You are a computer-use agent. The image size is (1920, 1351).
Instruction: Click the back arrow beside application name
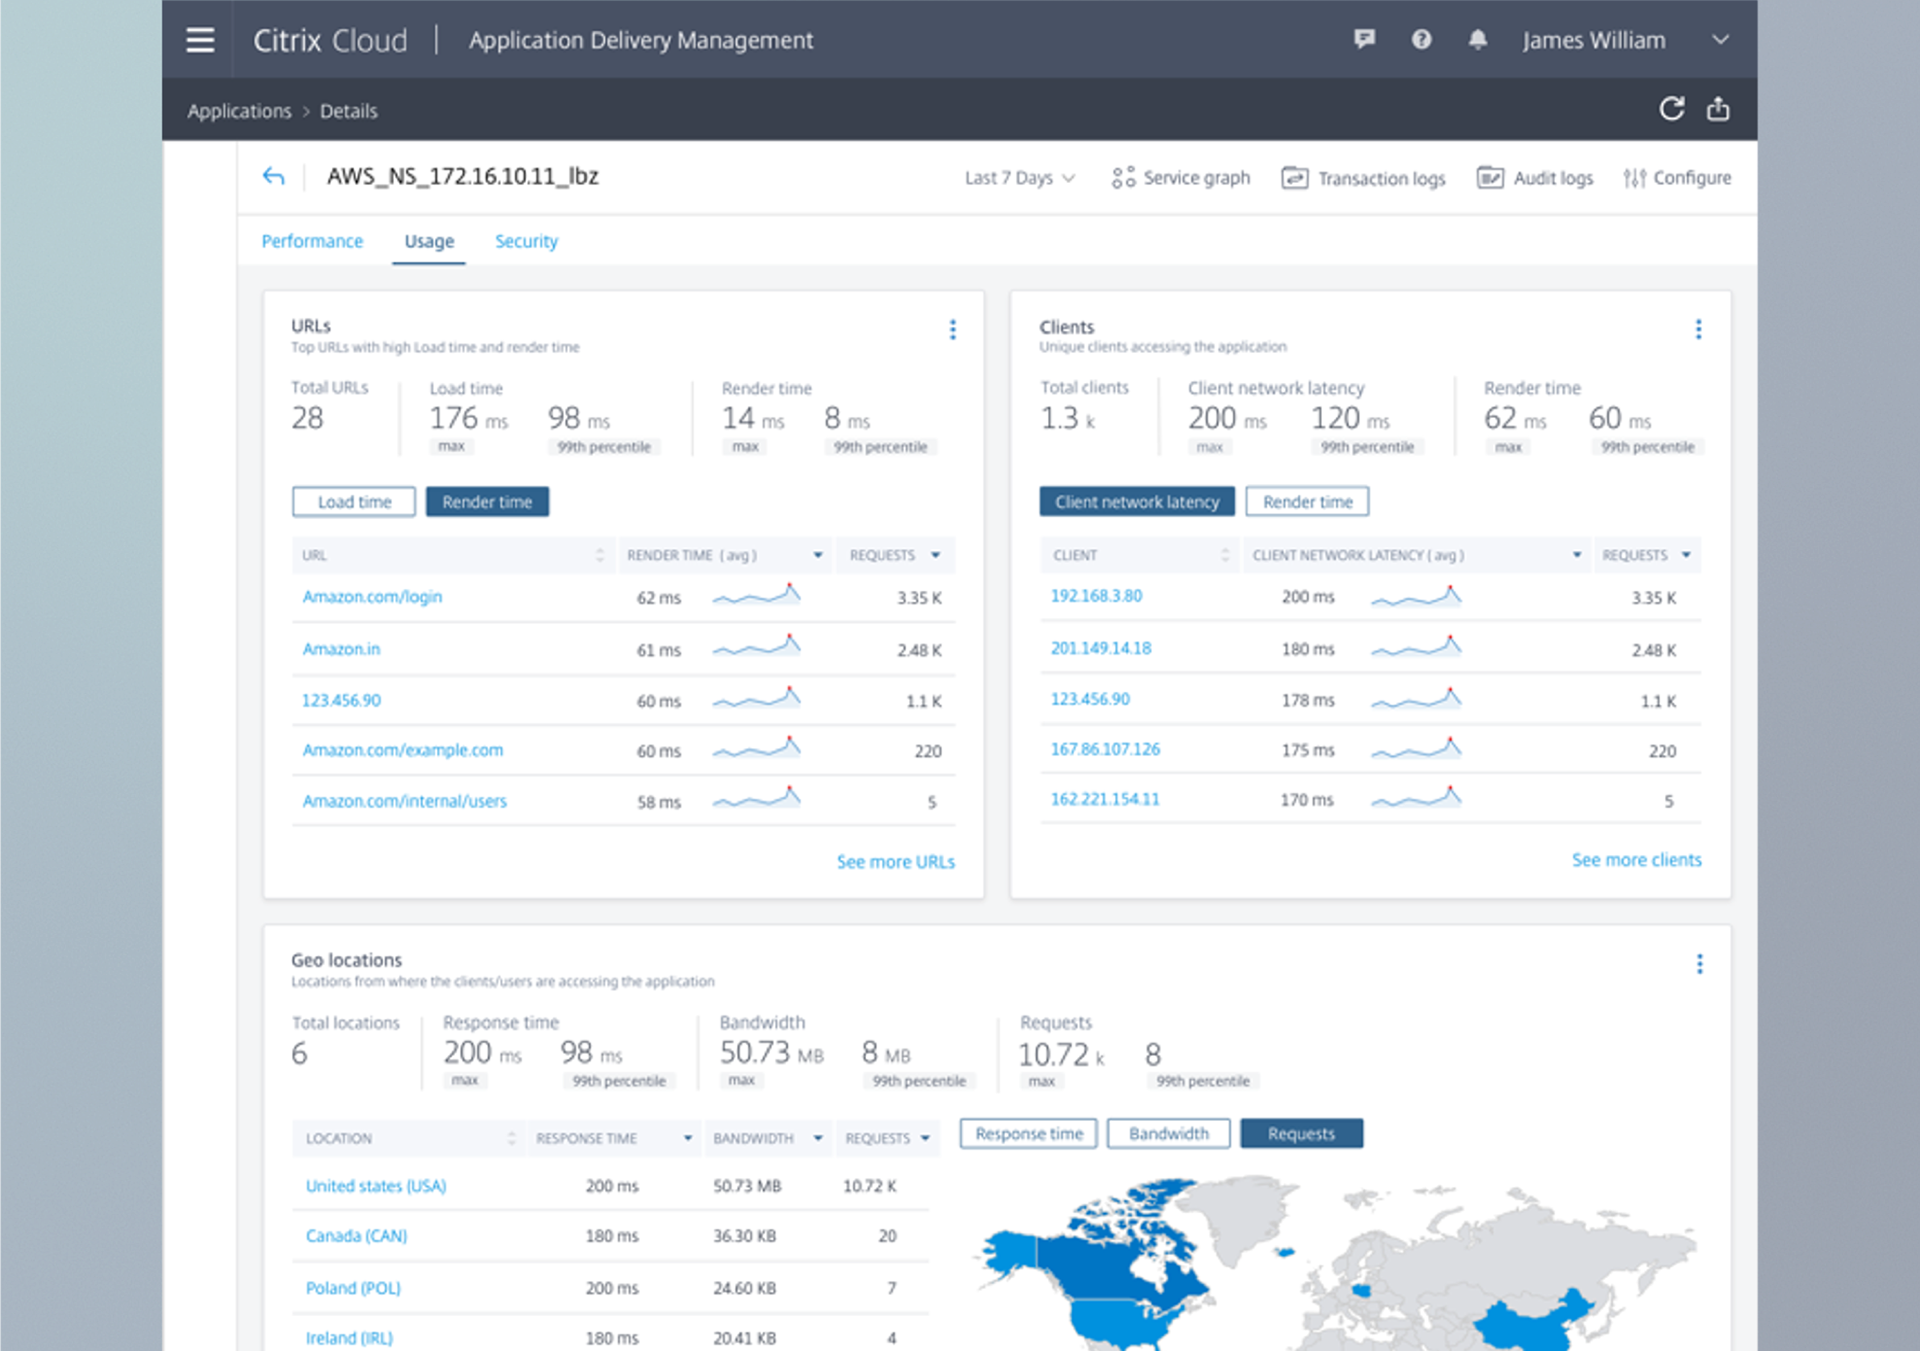tap(273, 177)
